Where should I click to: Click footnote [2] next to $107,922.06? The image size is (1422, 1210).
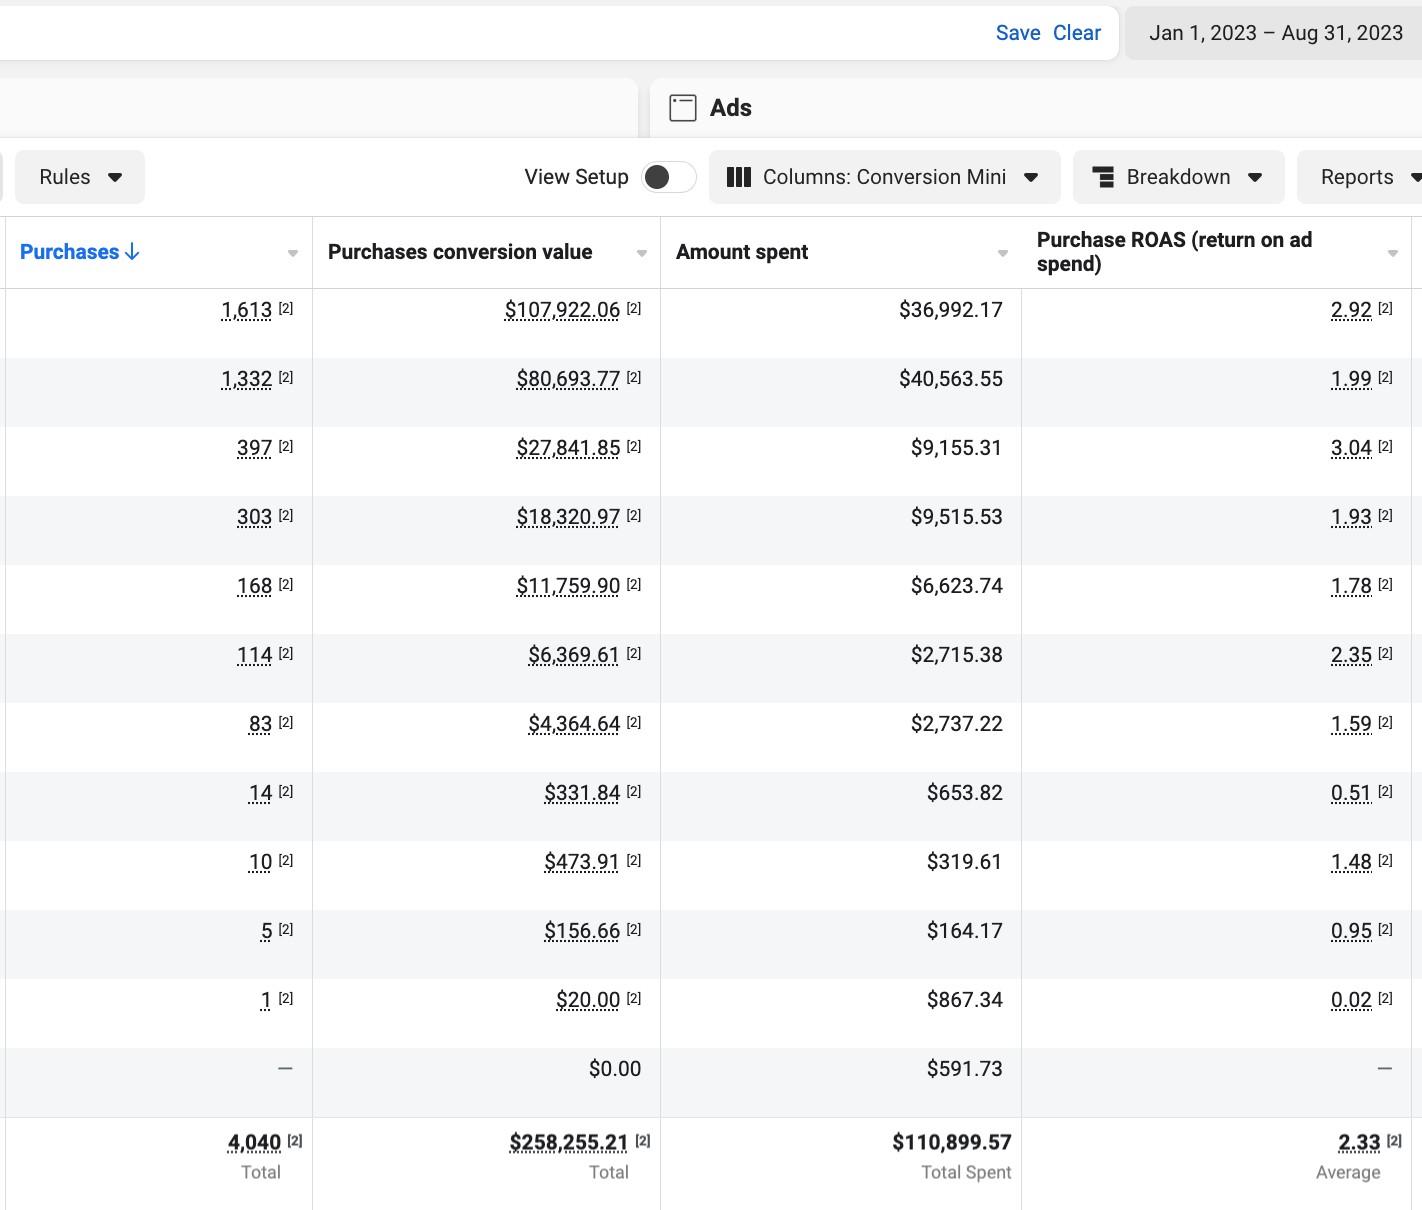pos(634,309)
